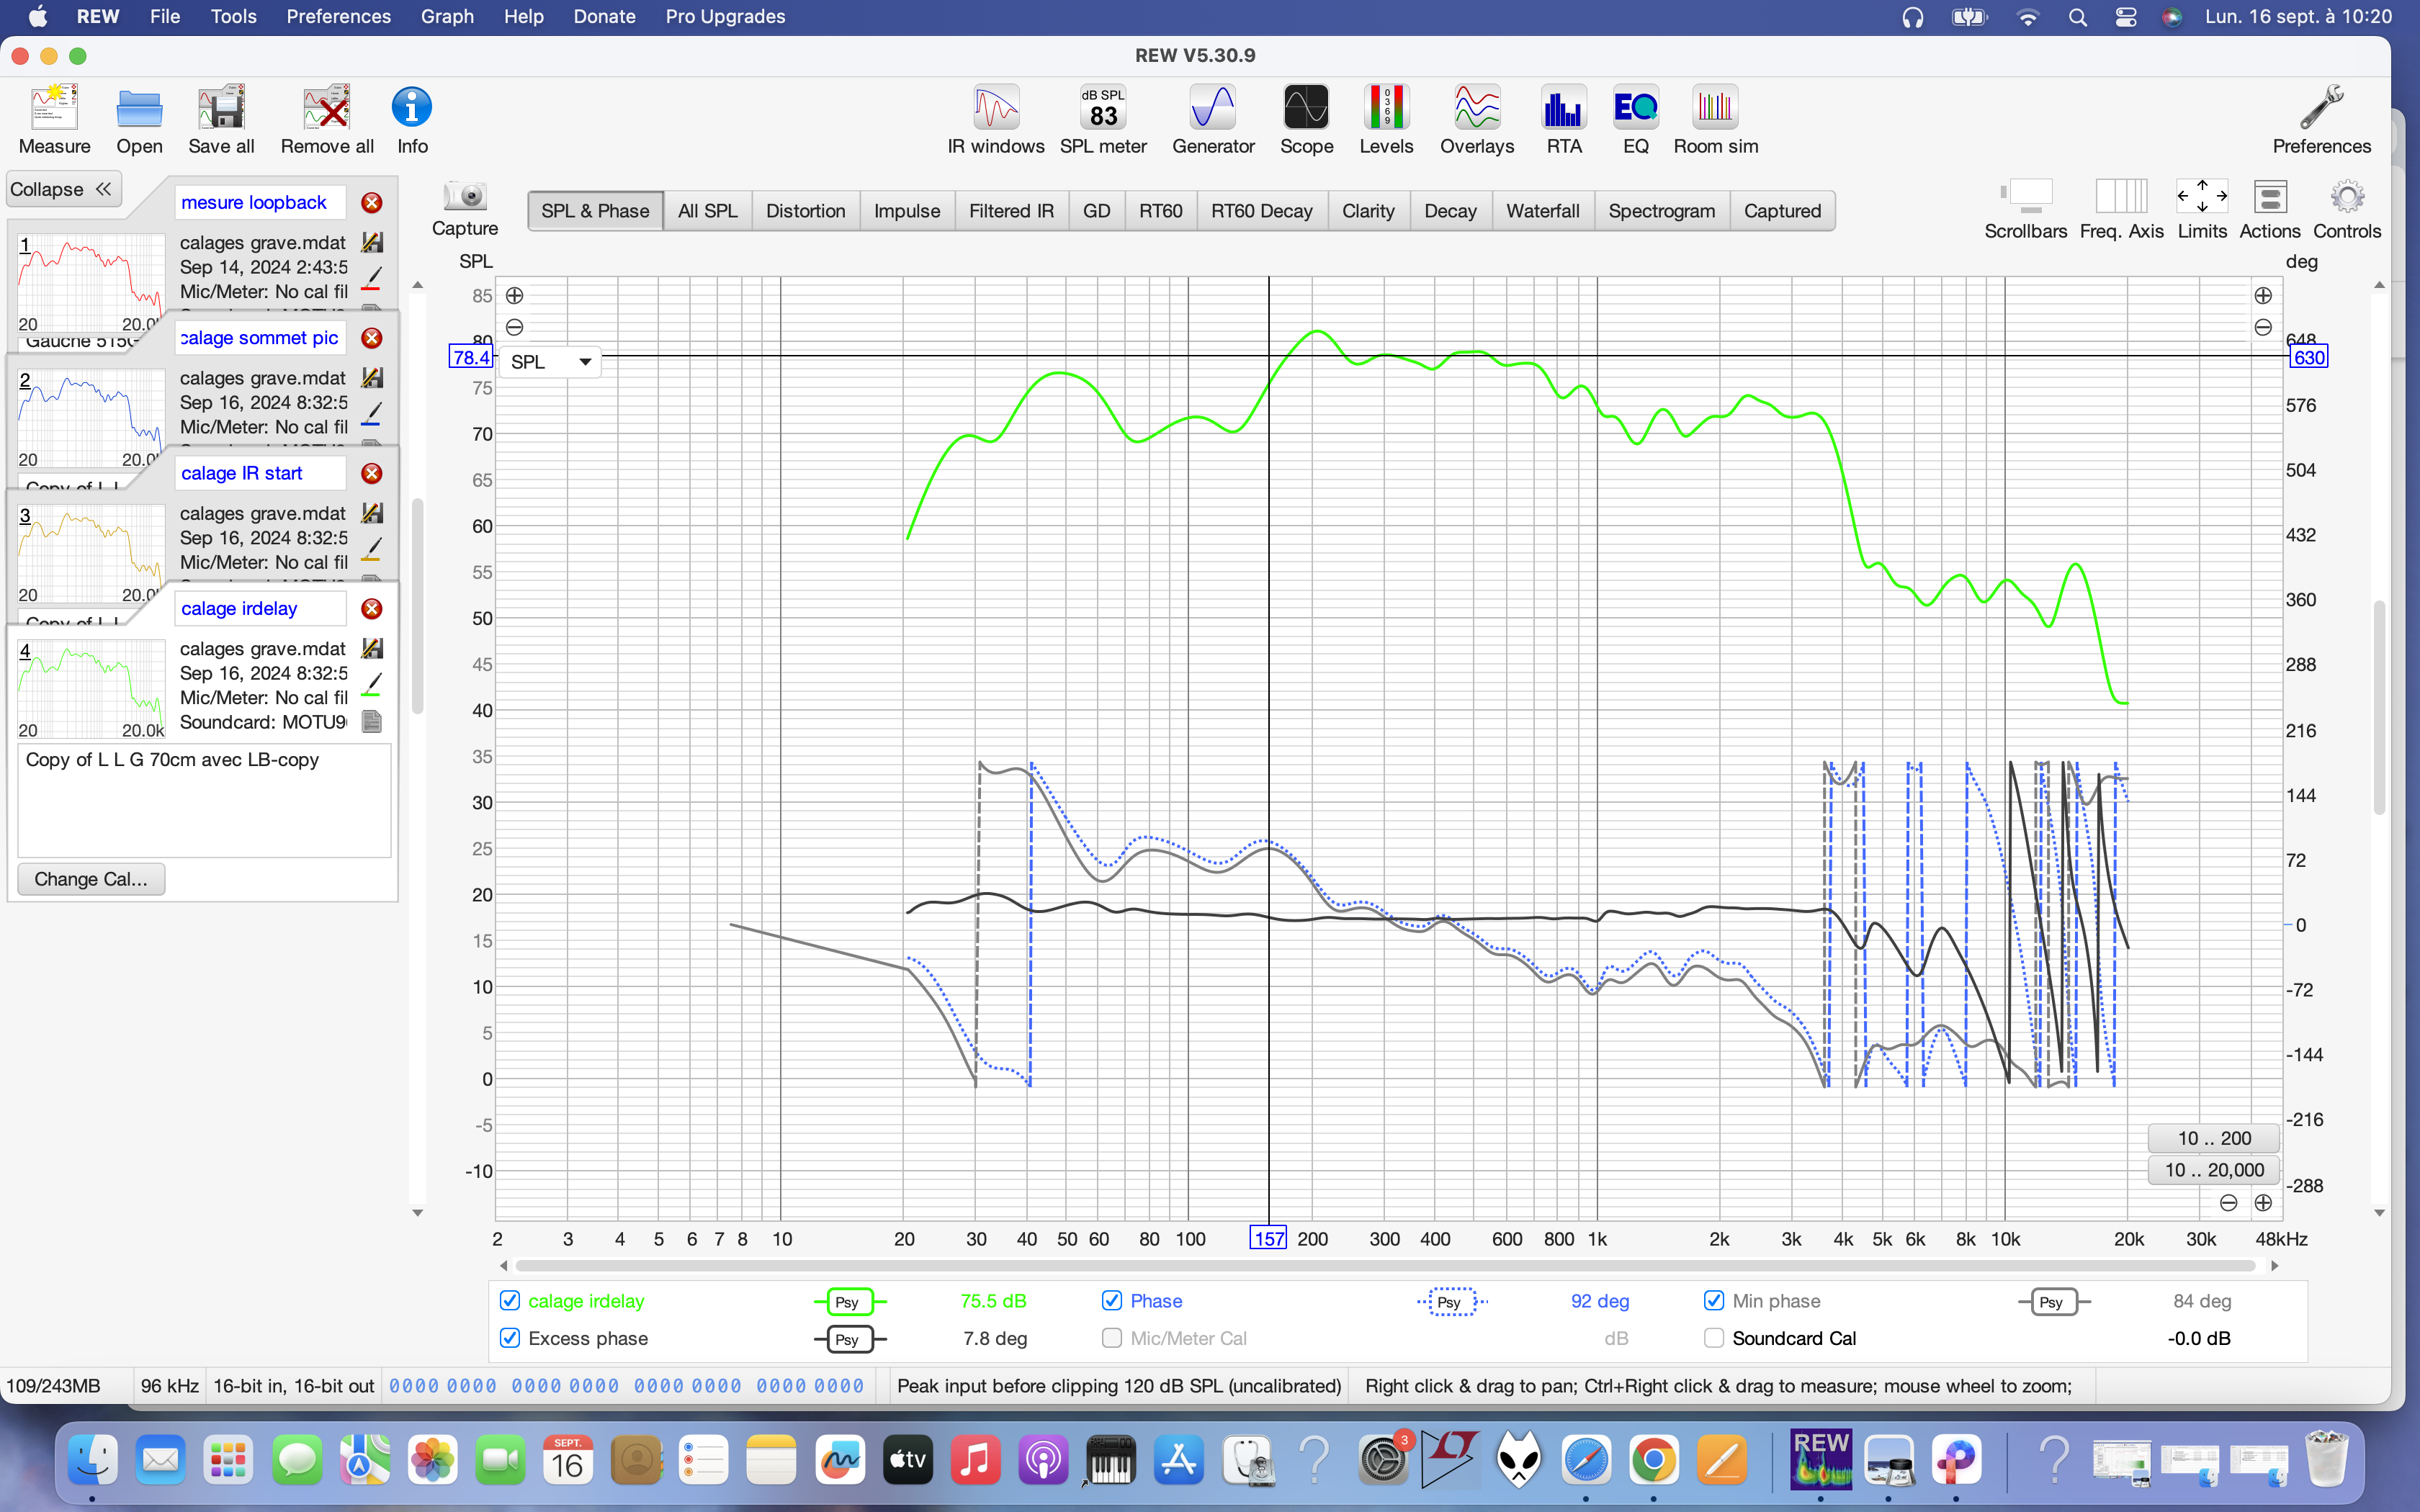Click the measurement notes text area
Screen dimensions: 2420x1512
pos(204,800)
